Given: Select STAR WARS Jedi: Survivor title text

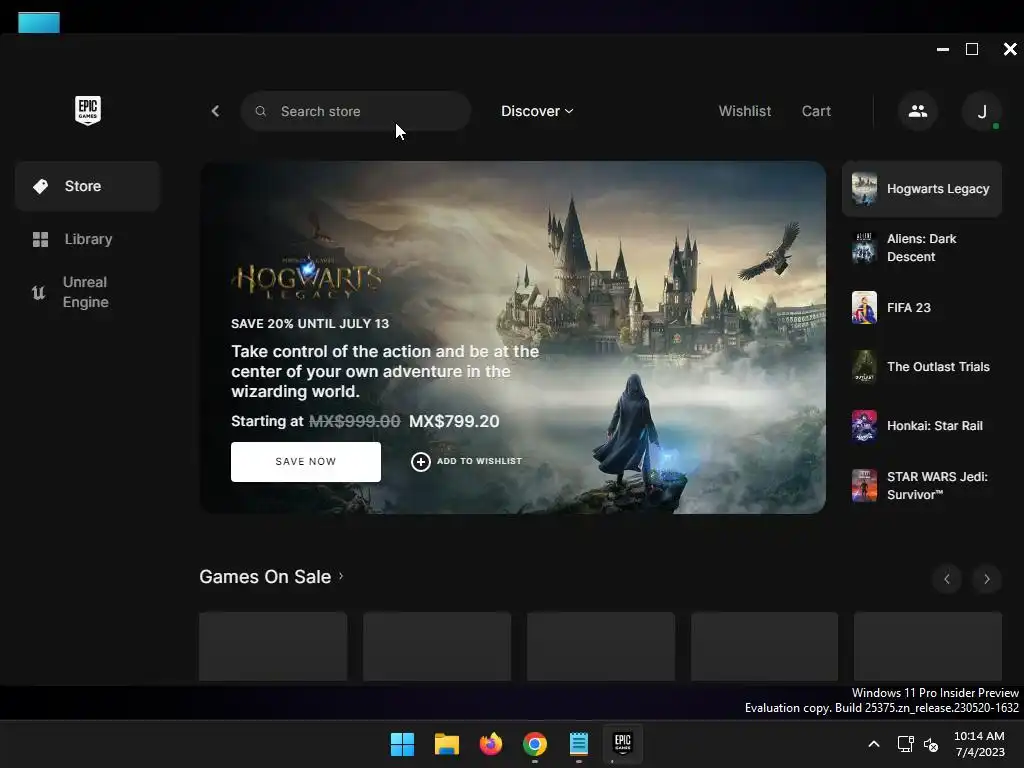Looking at the screenshot, I should pos(937,485).
